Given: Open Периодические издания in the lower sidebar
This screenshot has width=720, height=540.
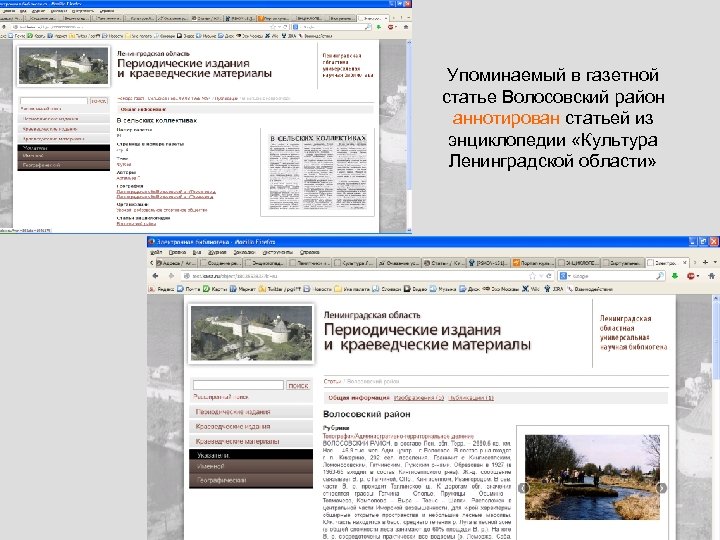Looking at the screenshot, I should click(251, 412).
